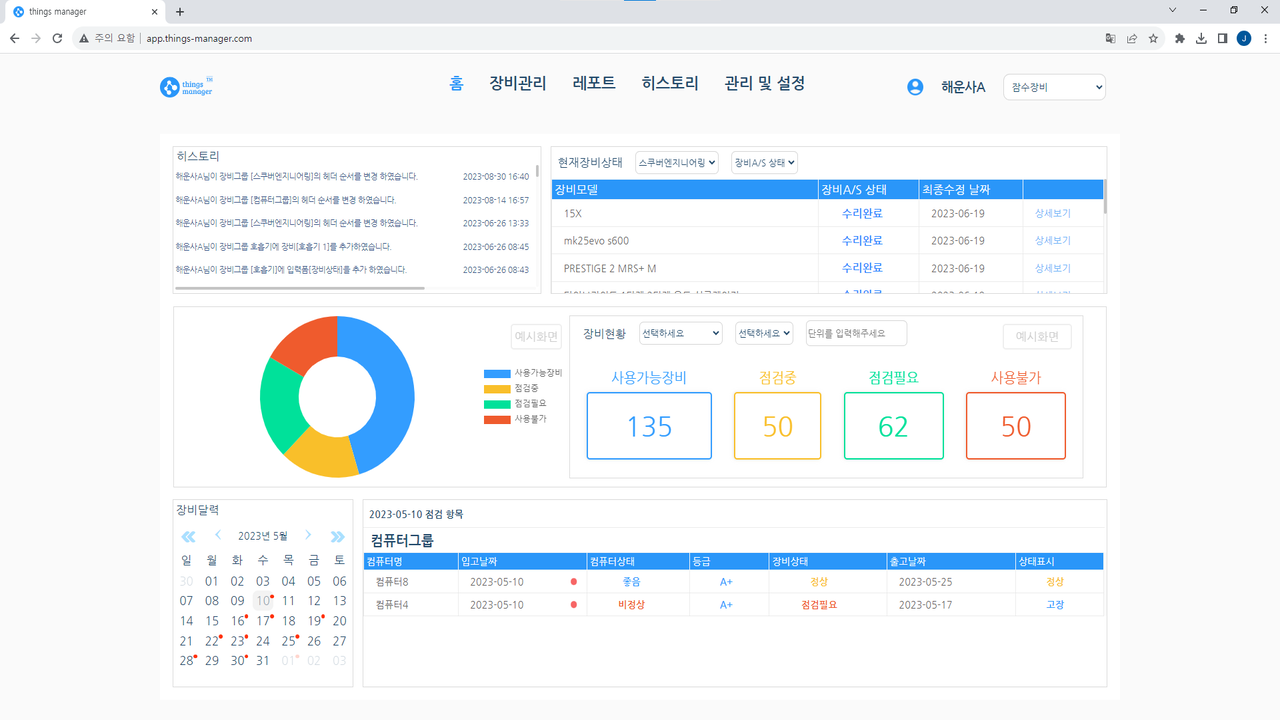Screen dimensions: 1280x720
Task: Open 레포트 menu
Action: coord(594,84)
